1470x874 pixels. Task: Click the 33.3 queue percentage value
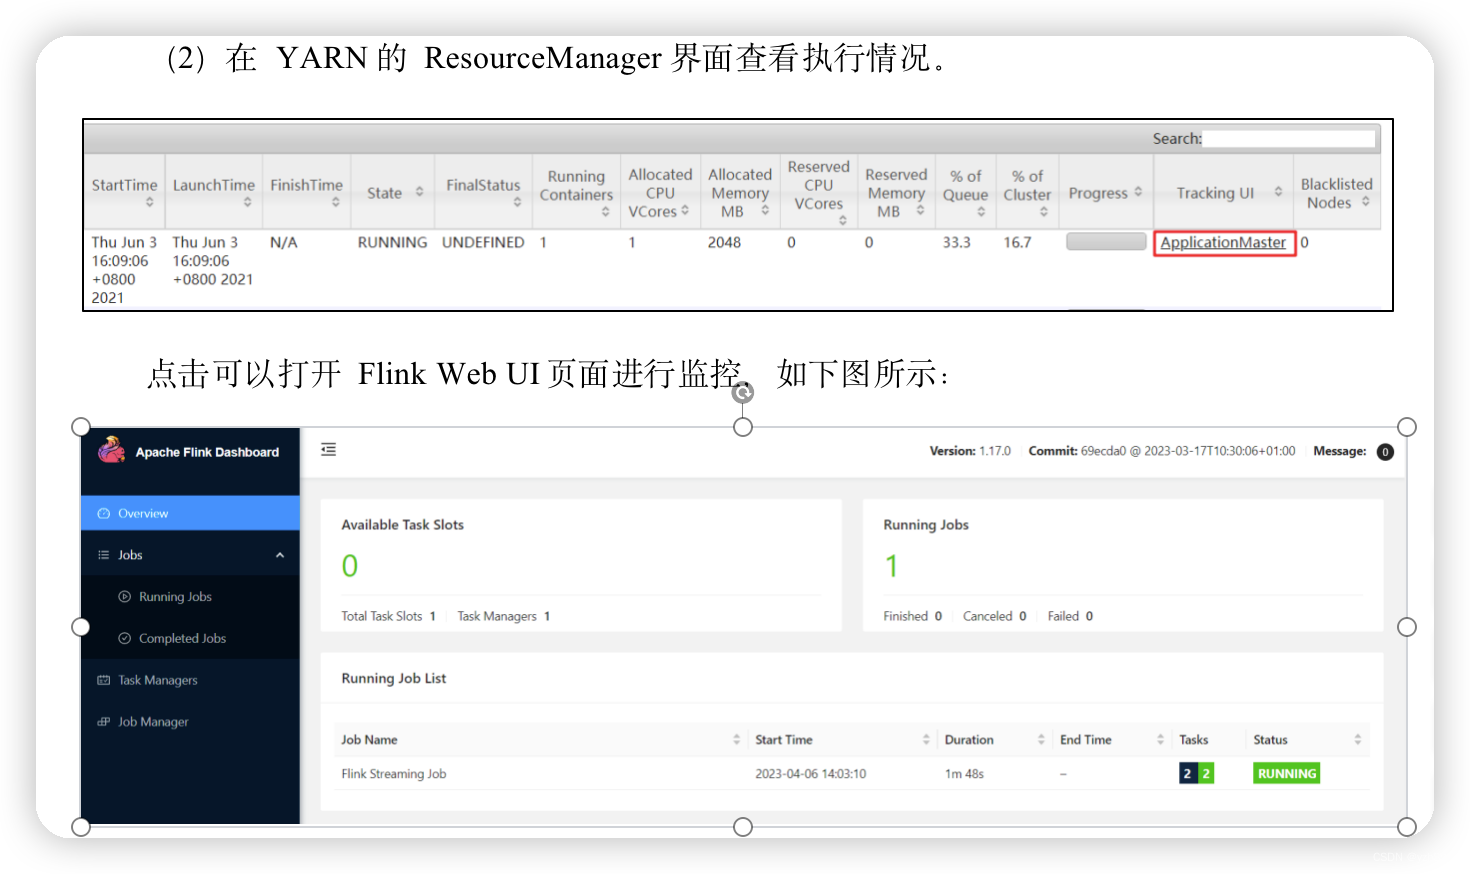[x=956, y=242]
